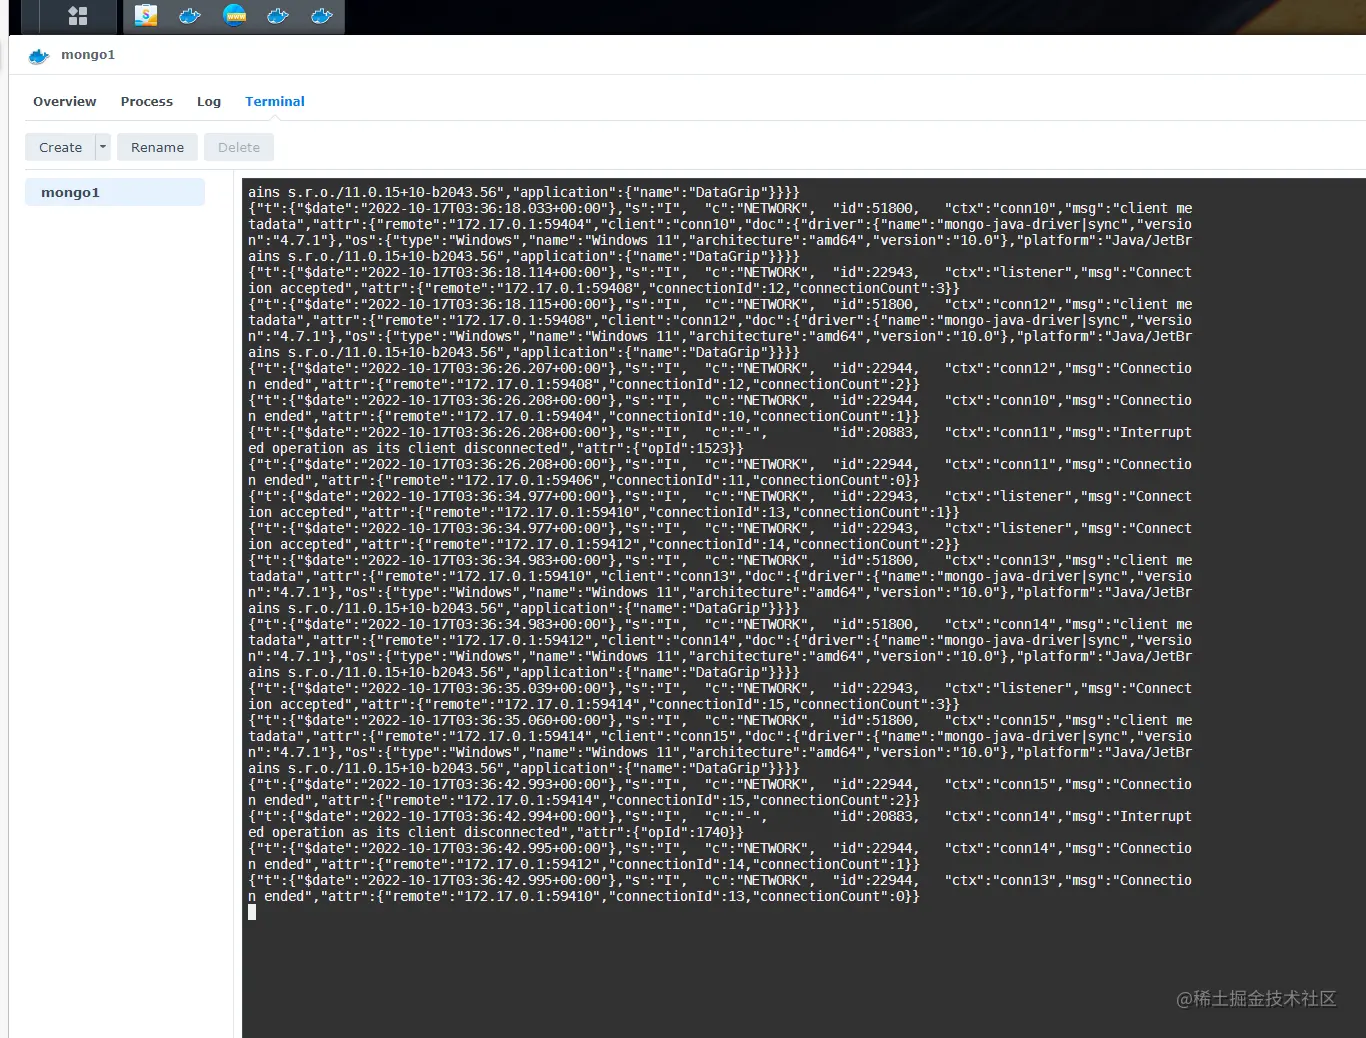Click the mongo1 window title text

[88, 55]
